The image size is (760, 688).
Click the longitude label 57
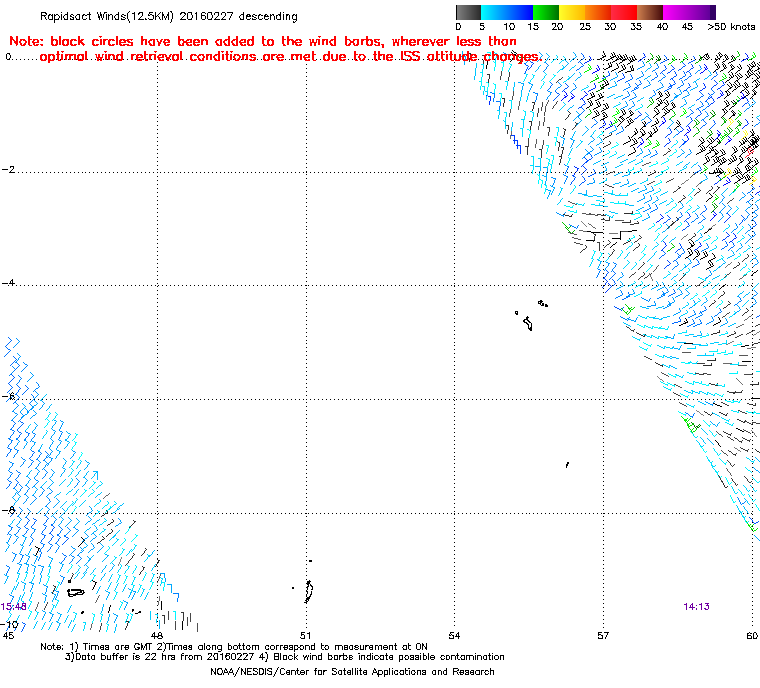(x=603, y=635)
